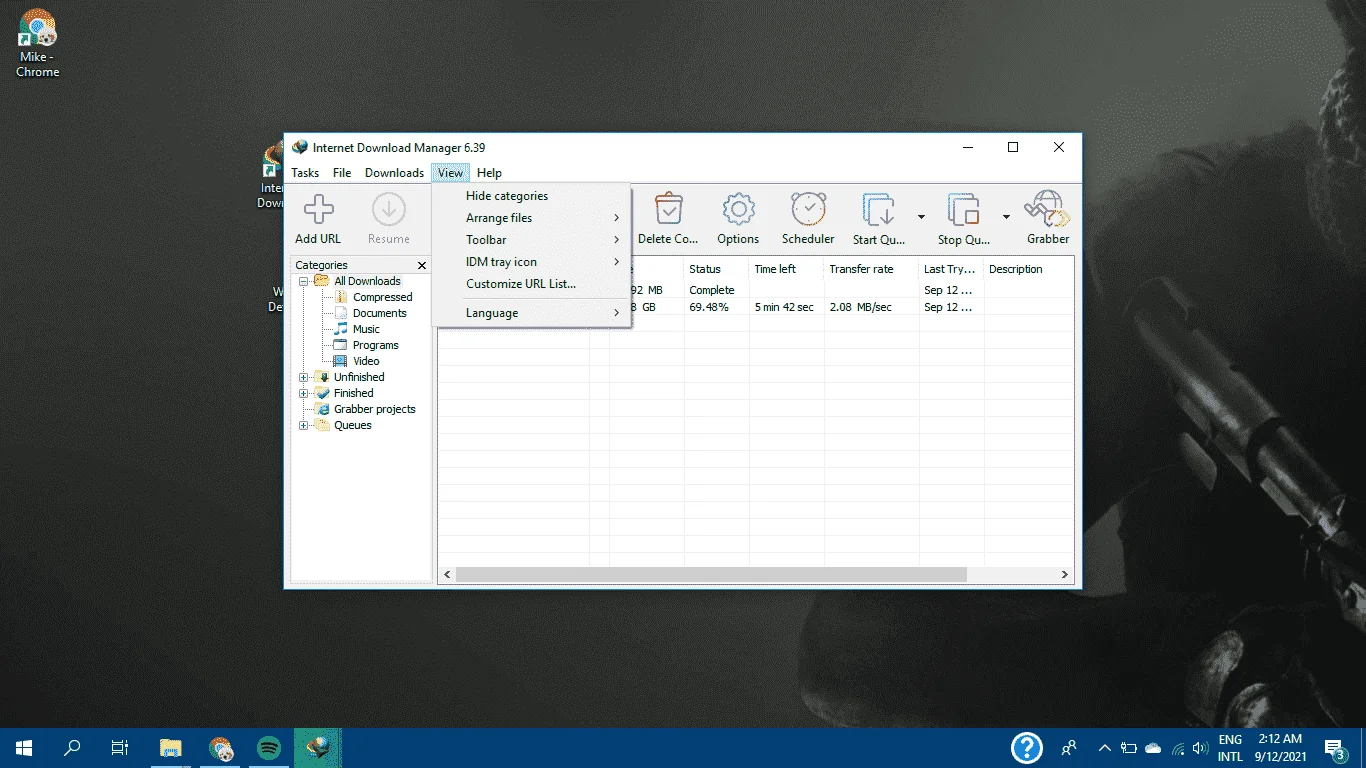Screen dimensions: 1366x768
Task: Sort by the Time left column header
Action: tap(787, 269)
